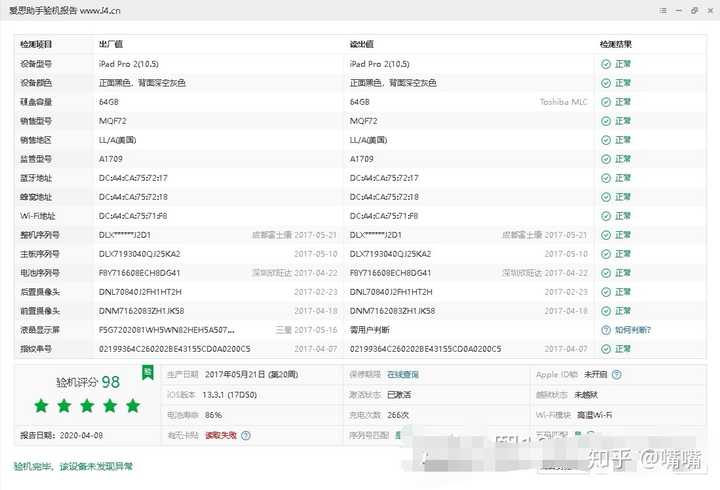Click the check icon in 主板序列号 row

606,254
